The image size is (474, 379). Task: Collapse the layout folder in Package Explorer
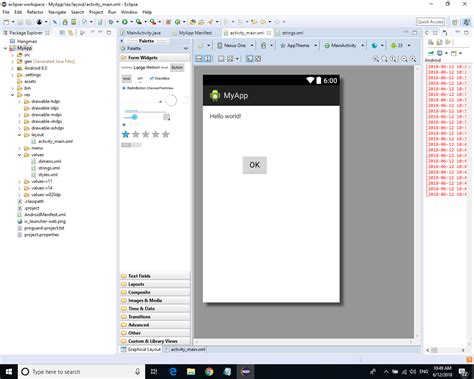tap(19, 135)
